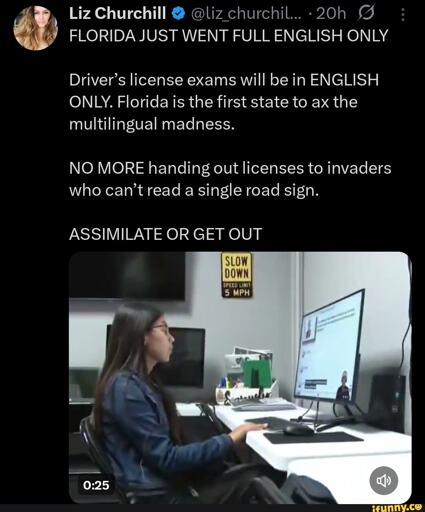Open the Grok slashed-circle icon beside 20h
425x512 pixels.
[x=365, y=13]
